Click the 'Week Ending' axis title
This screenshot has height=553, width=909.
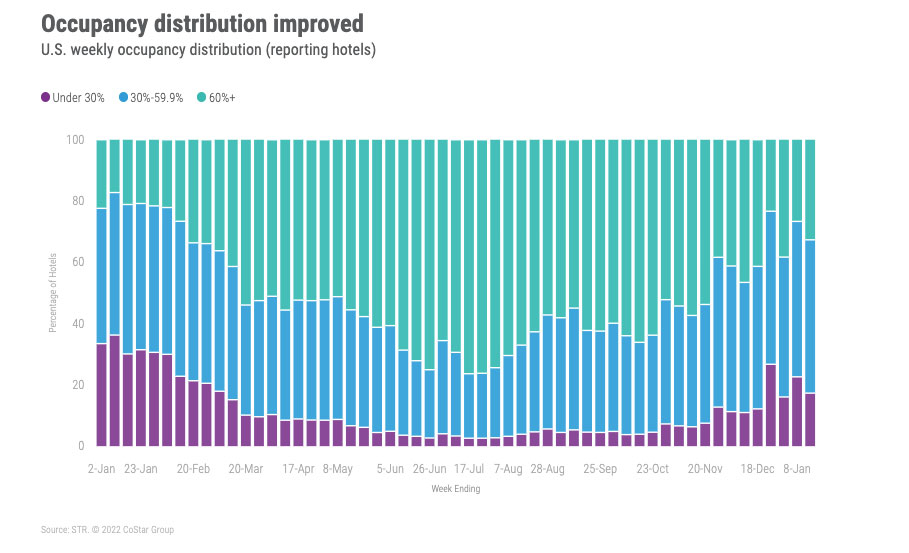pos(456,489)
